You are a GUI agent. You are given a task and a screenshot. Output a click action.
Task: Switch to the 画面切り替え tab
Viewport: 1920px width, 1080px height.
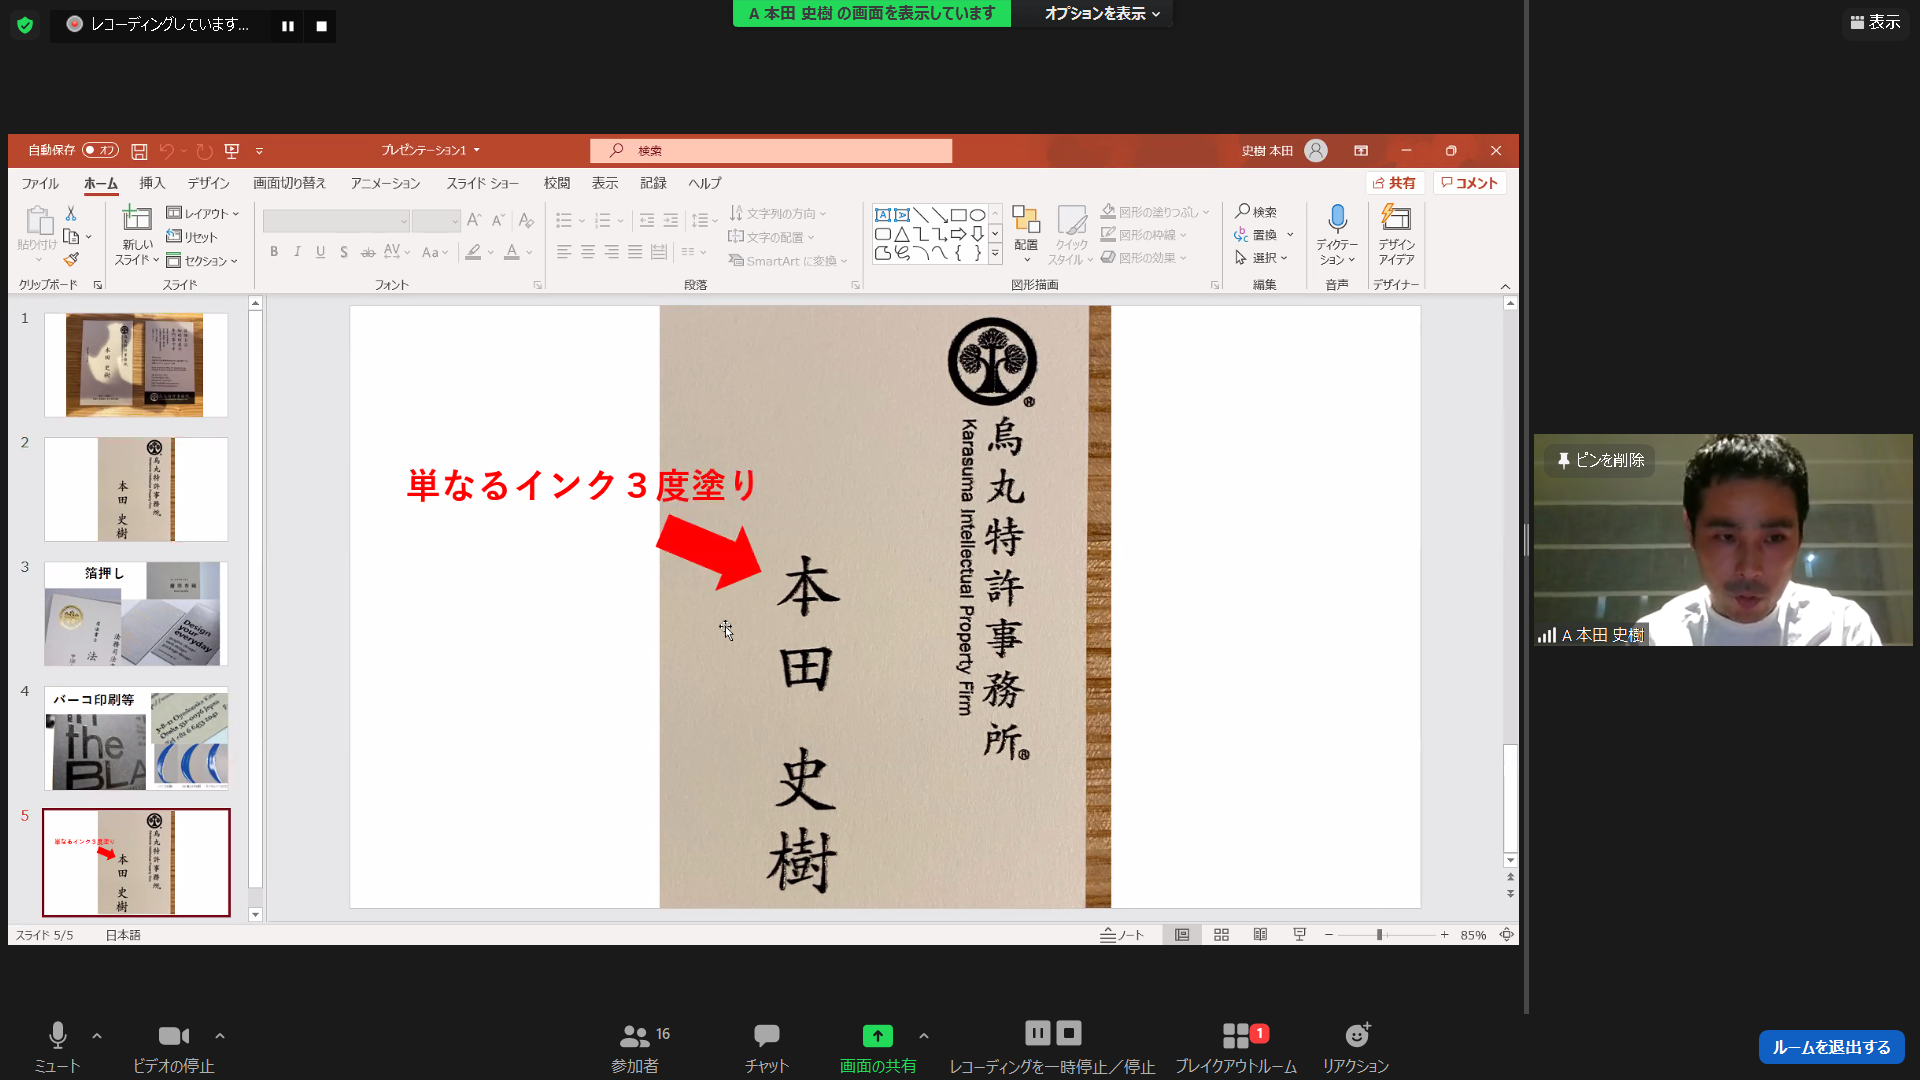tap(289, 183)
